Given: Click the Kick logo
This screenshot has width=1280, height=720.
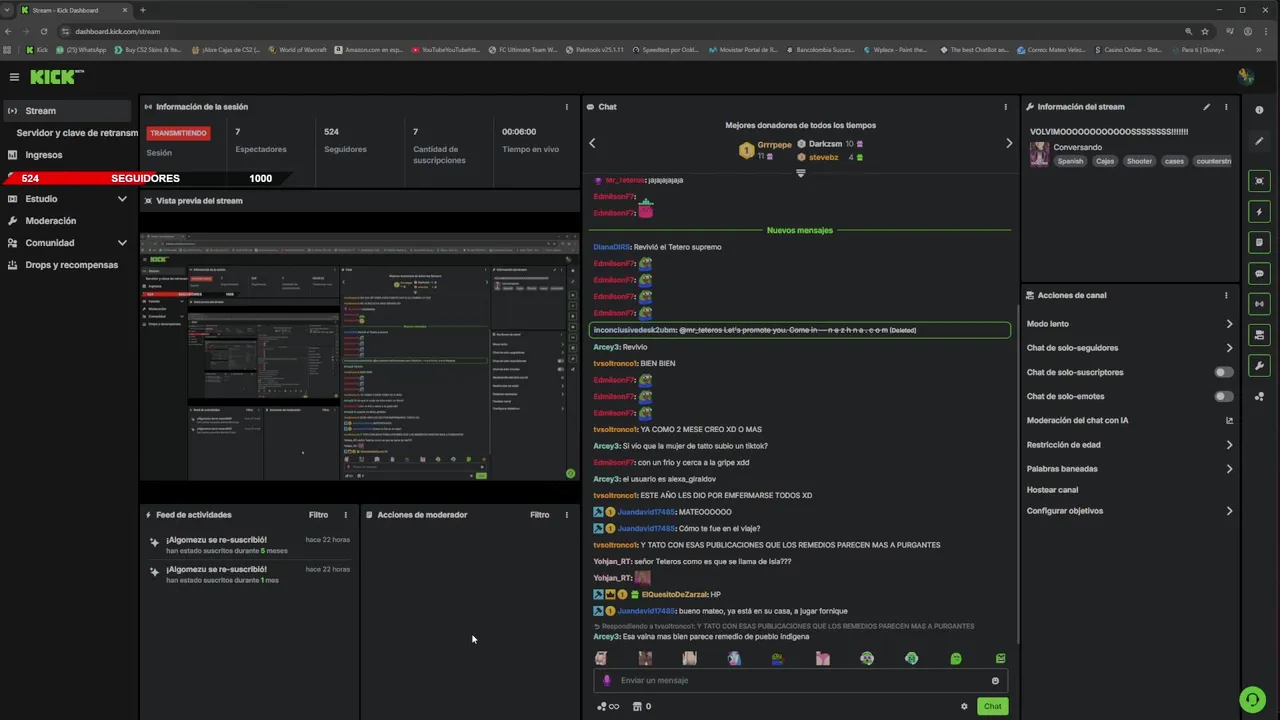Looking at the screenshot, I should click(55, 77).
